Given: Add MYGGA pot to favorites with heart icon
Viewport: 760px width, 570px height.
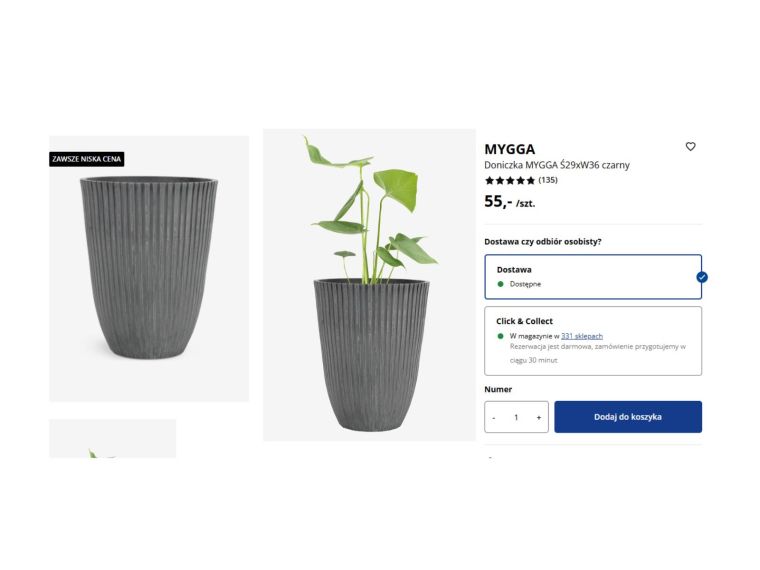Looking at the screenshot, I should (690, 147).
